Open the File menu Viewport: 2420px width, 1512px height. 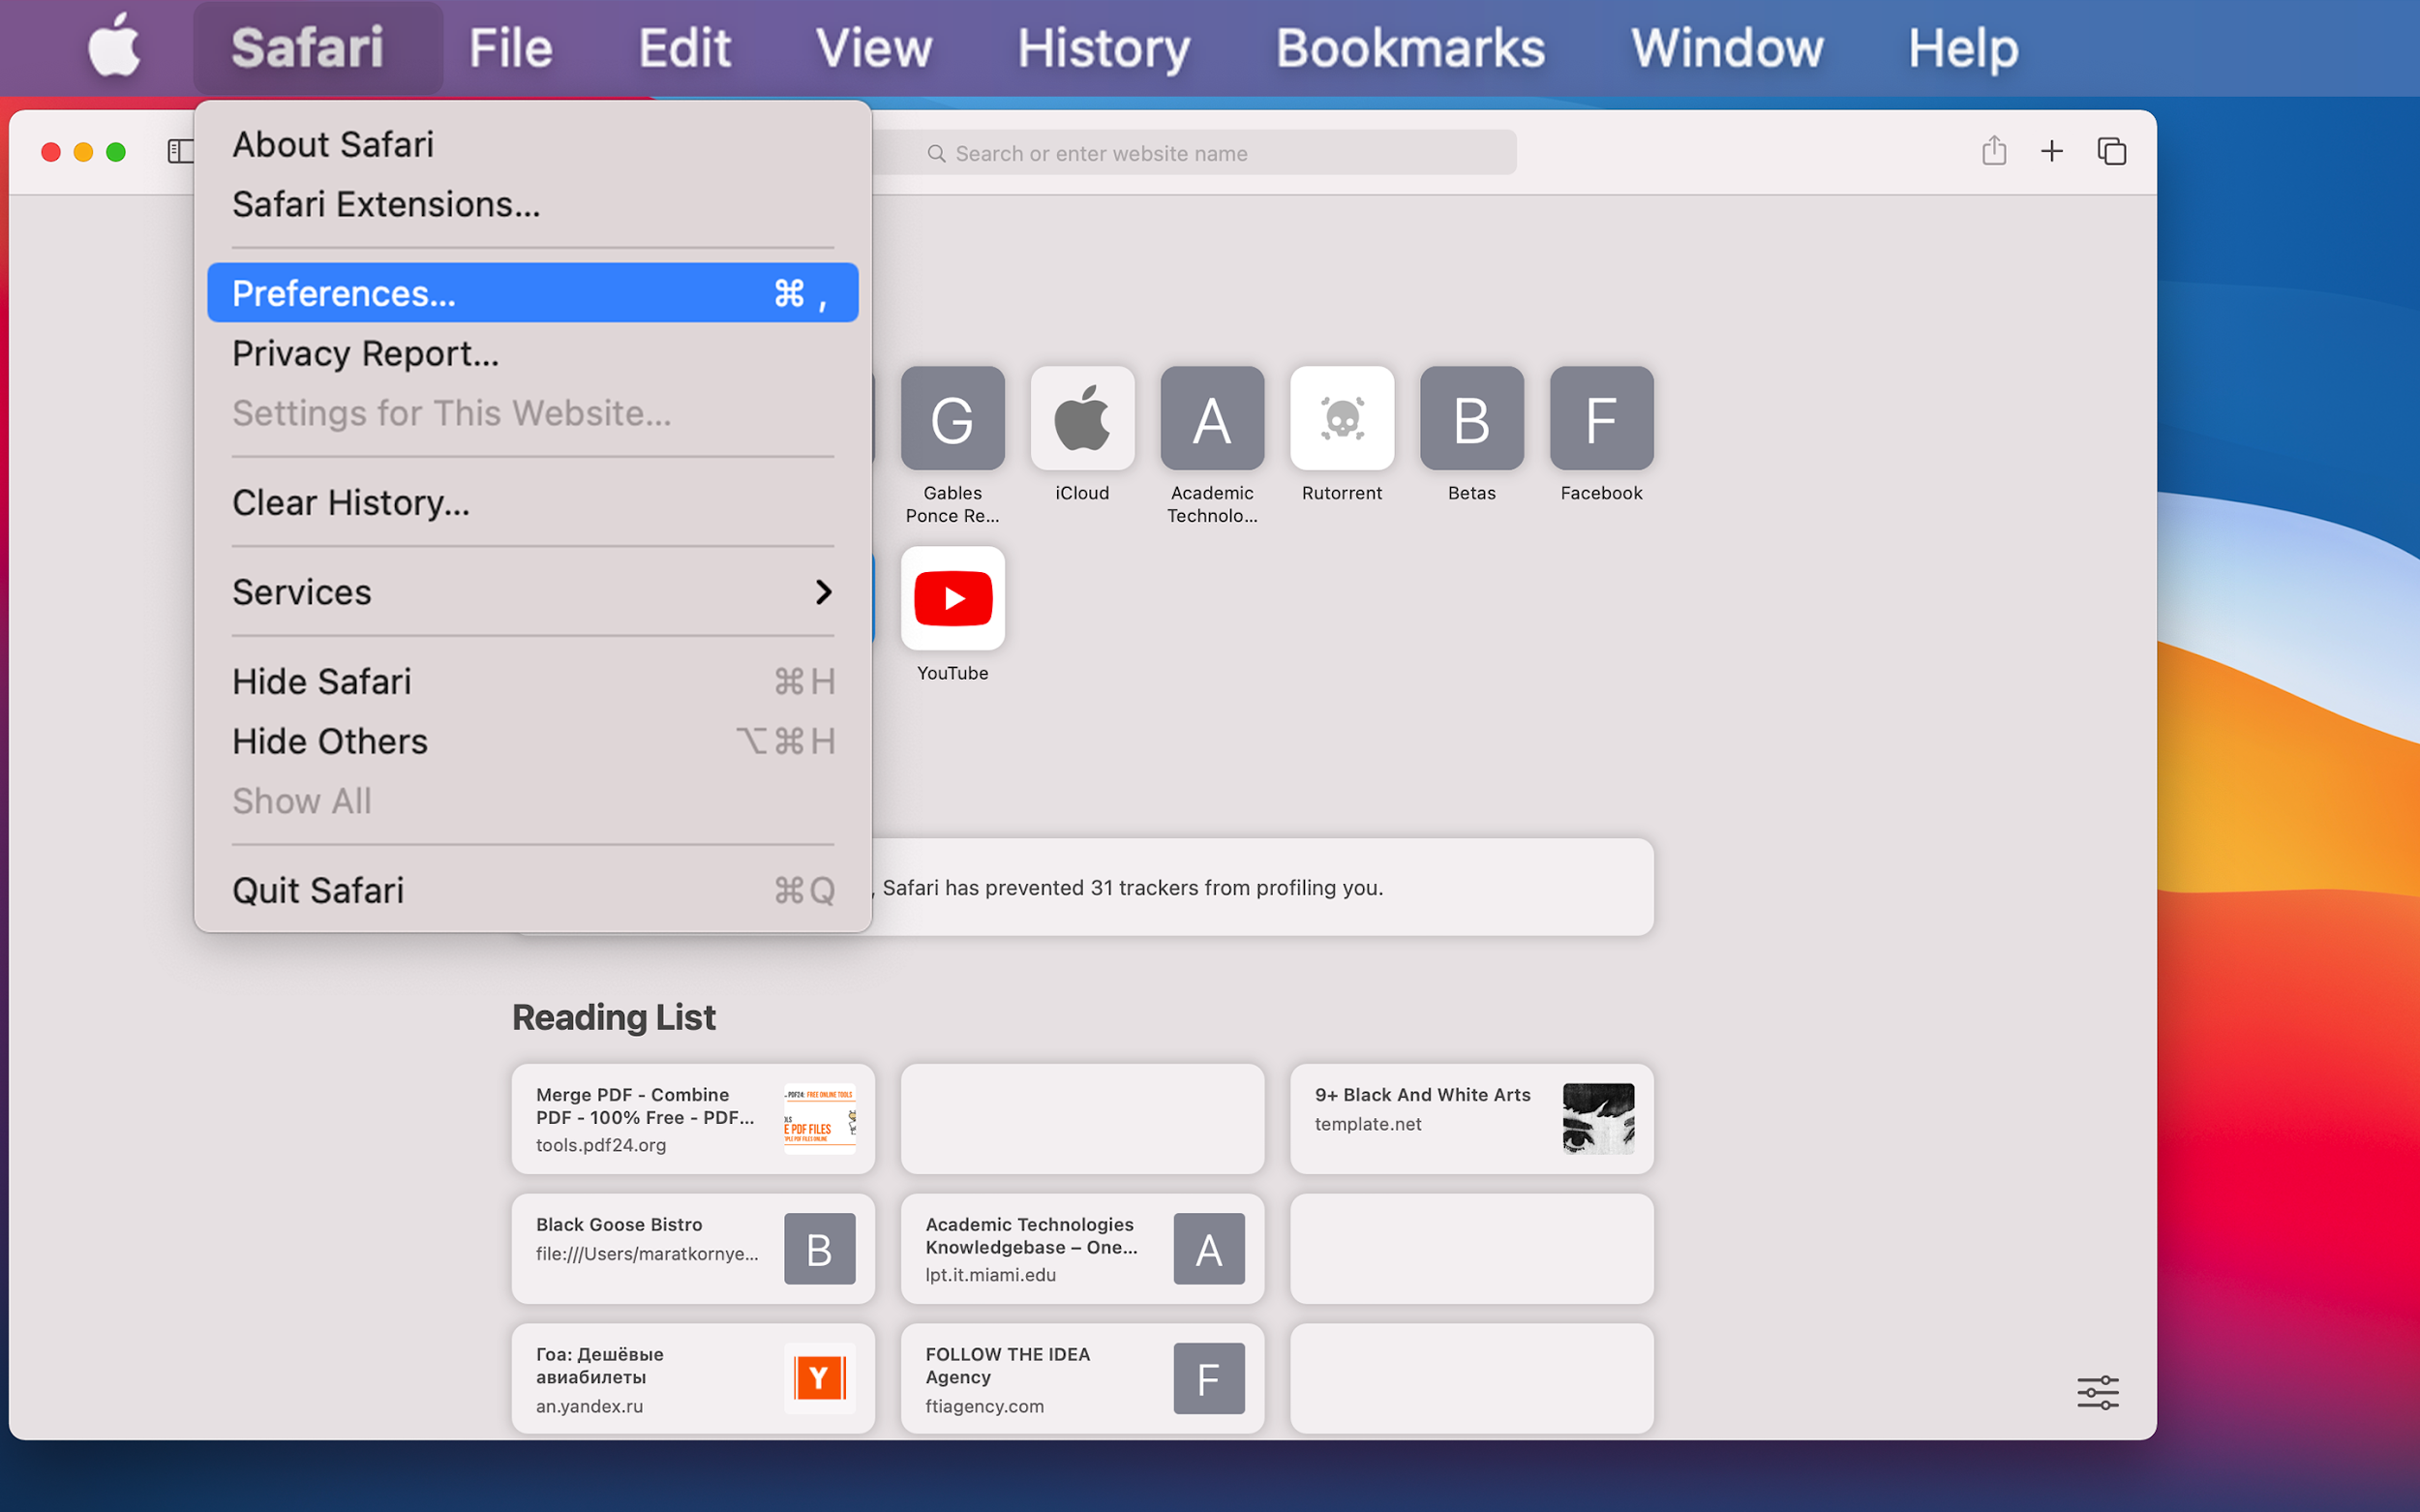tap(511, 47)
